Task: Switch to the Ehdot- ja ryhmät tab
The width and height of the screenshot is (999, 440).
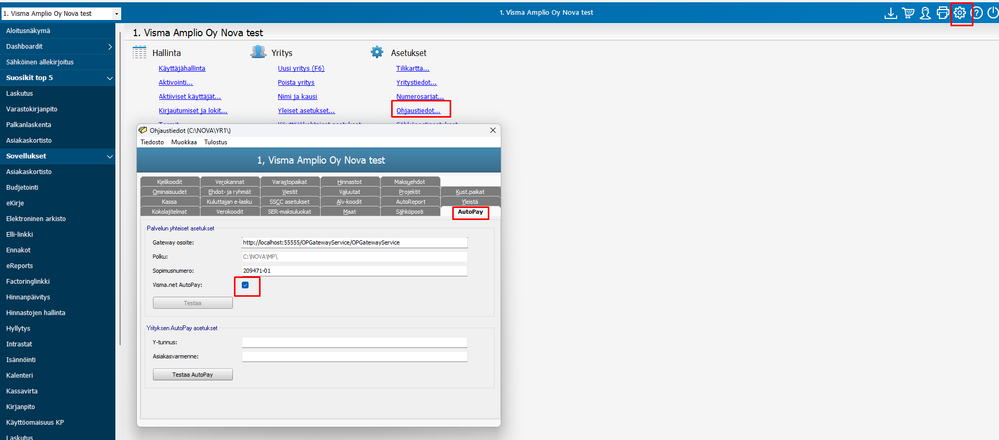Action: click(229, 191)
